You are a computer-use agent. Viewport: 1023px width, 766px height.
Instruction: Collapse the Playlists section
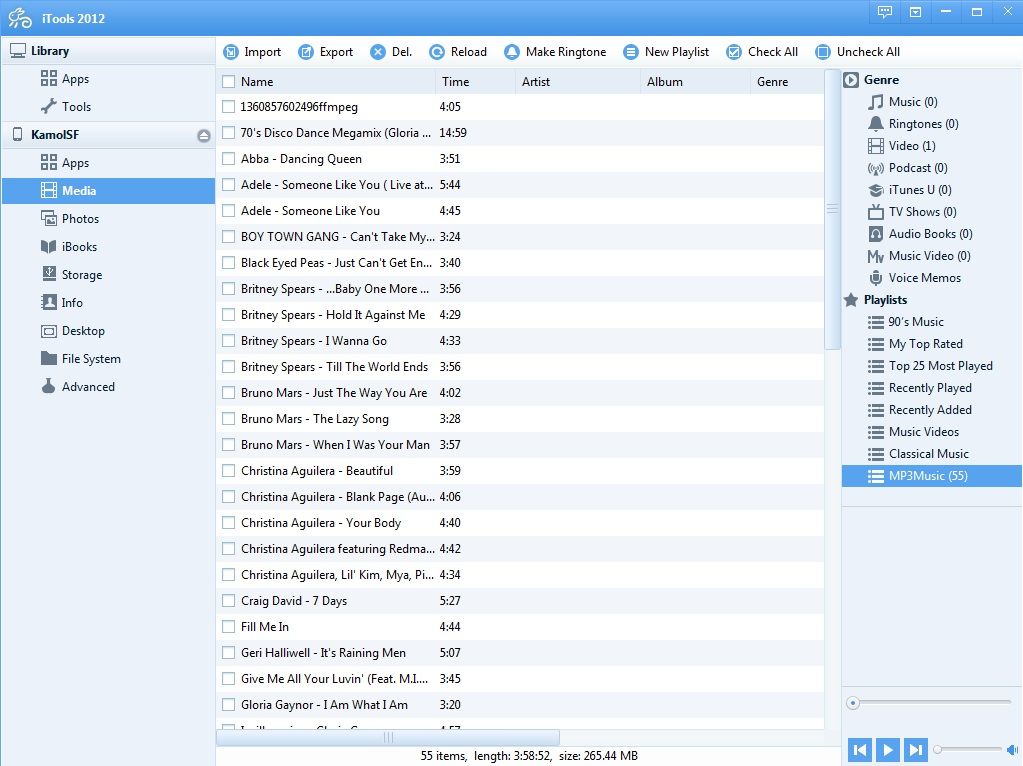point(851,300)
